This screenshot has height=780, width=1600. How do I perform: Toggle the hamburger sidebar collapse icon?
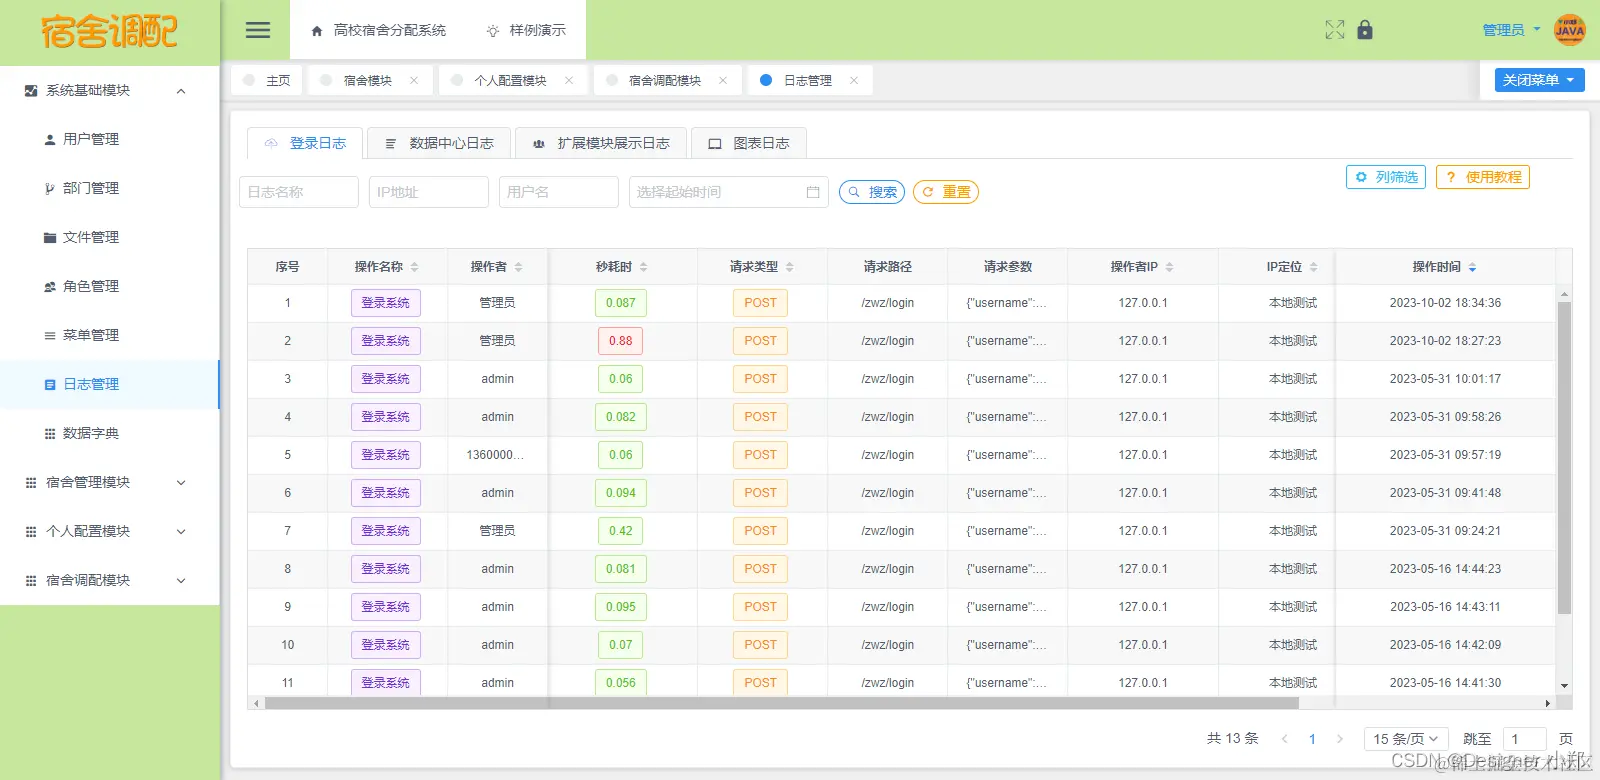pyautogui.click(x=258, y=30)
